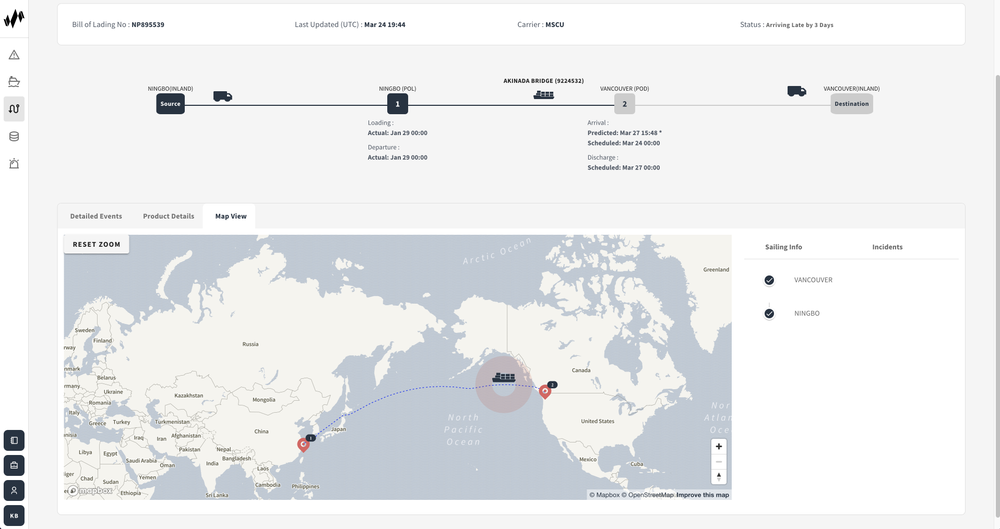The width and height of the screenshot is (1000, 529).
Task: Switch to the Product Details tab
Action: pos(168,216)
